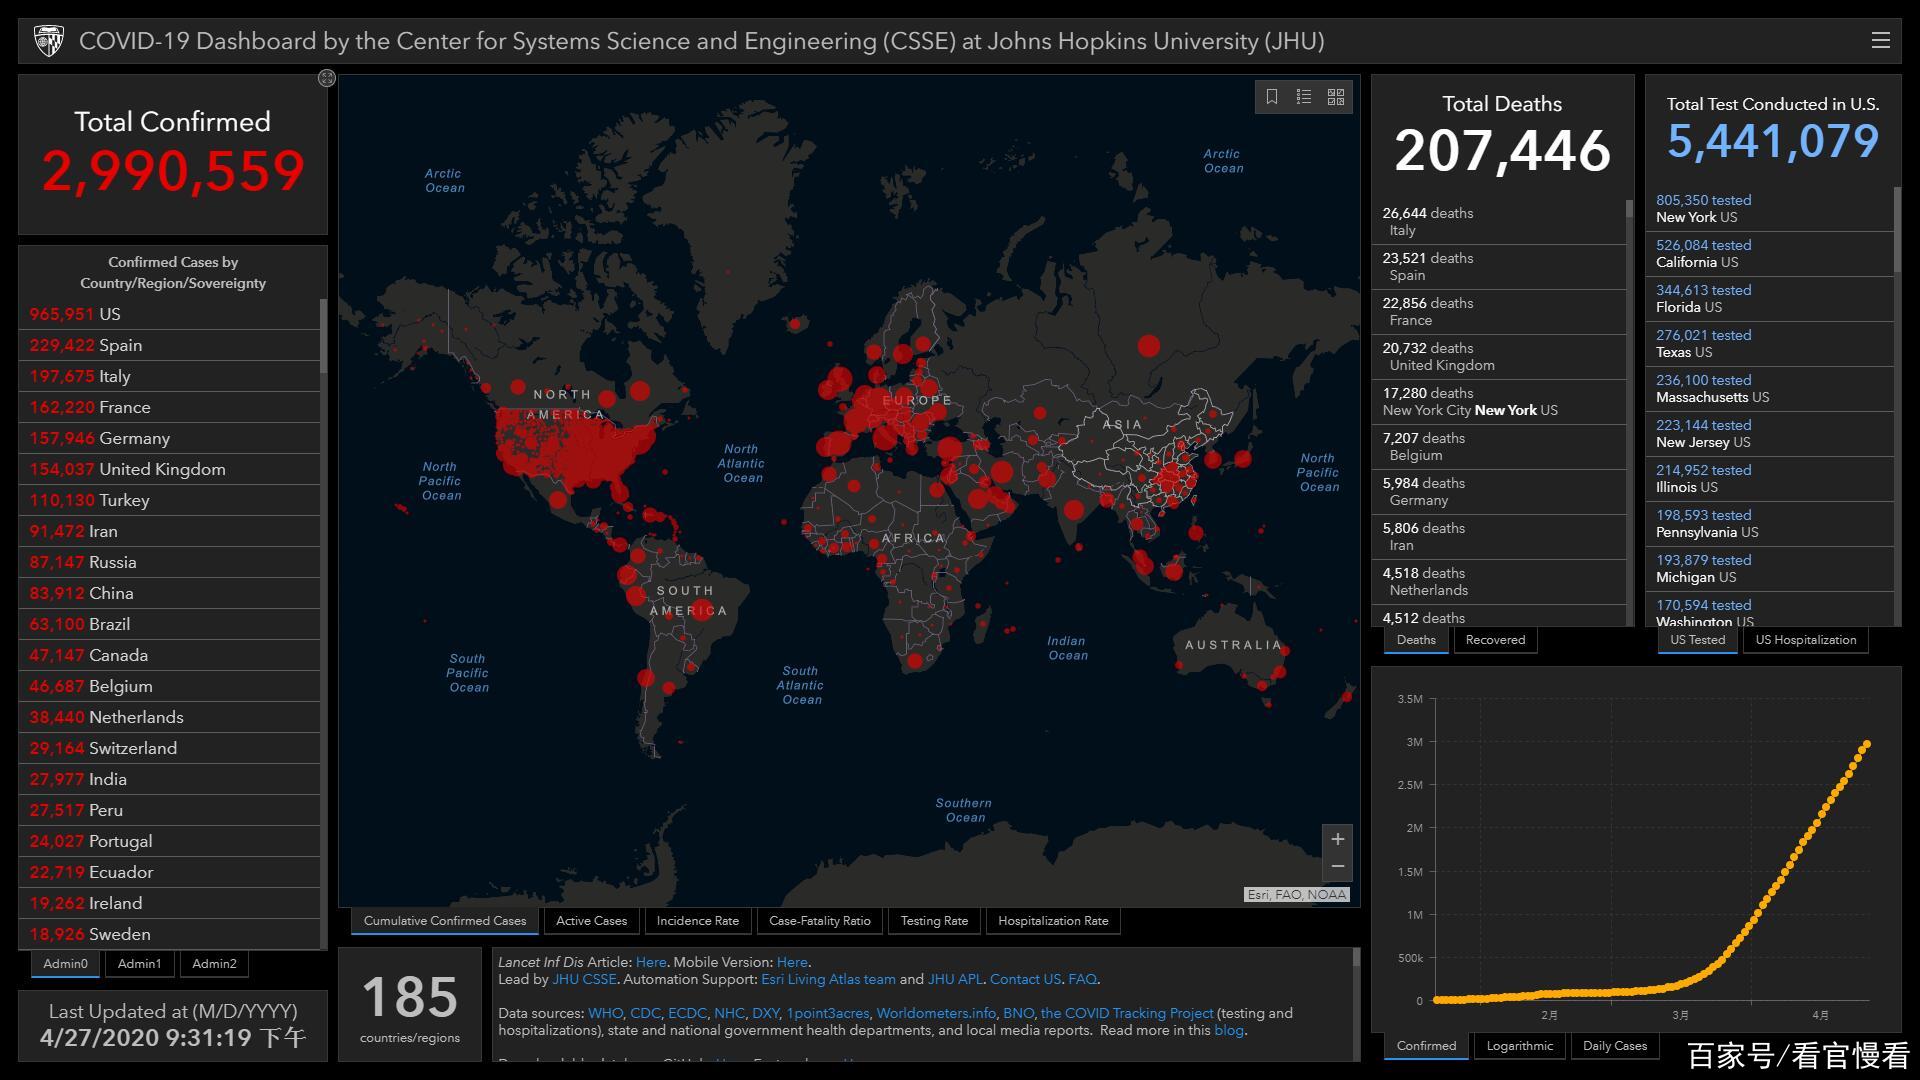Switch to Active Cases map tab

(591, 921)
